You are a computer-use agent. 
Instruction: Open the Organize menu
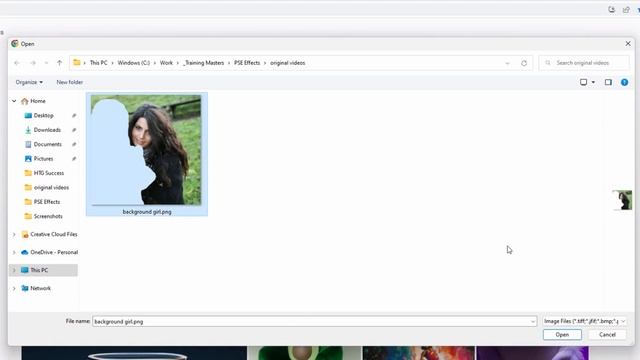point(29,82)
